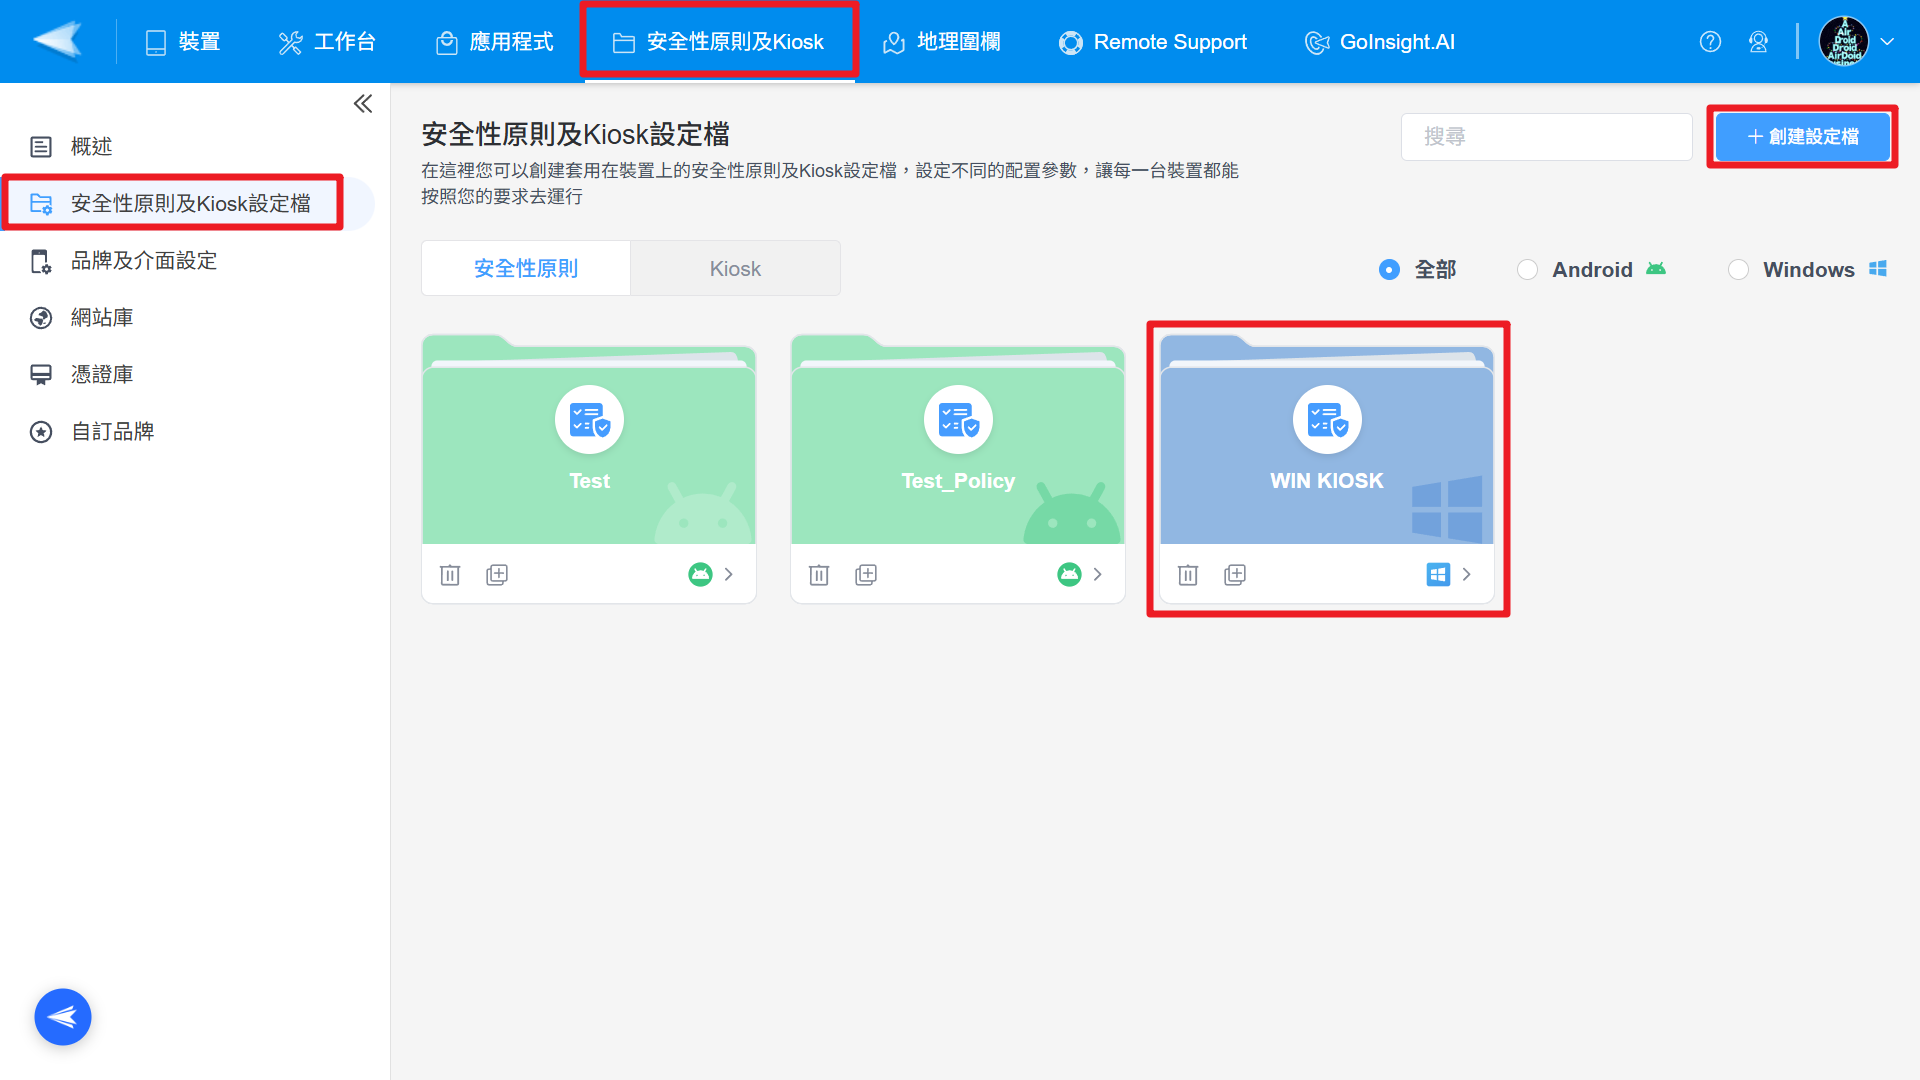
Task: Switch to the Kiosk tab
Action: [x=735, y=269]
